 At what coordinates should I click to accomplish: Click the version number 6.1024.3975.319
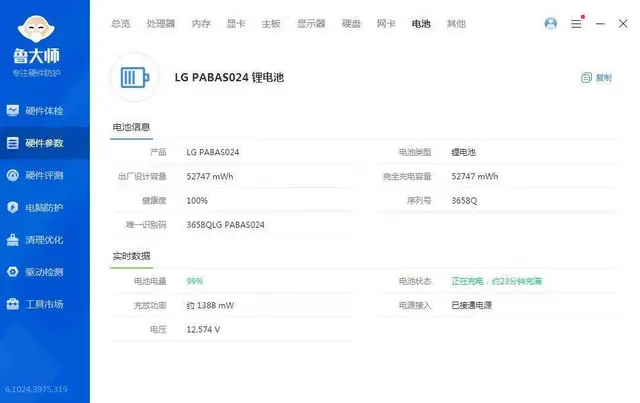coord(36,389)
